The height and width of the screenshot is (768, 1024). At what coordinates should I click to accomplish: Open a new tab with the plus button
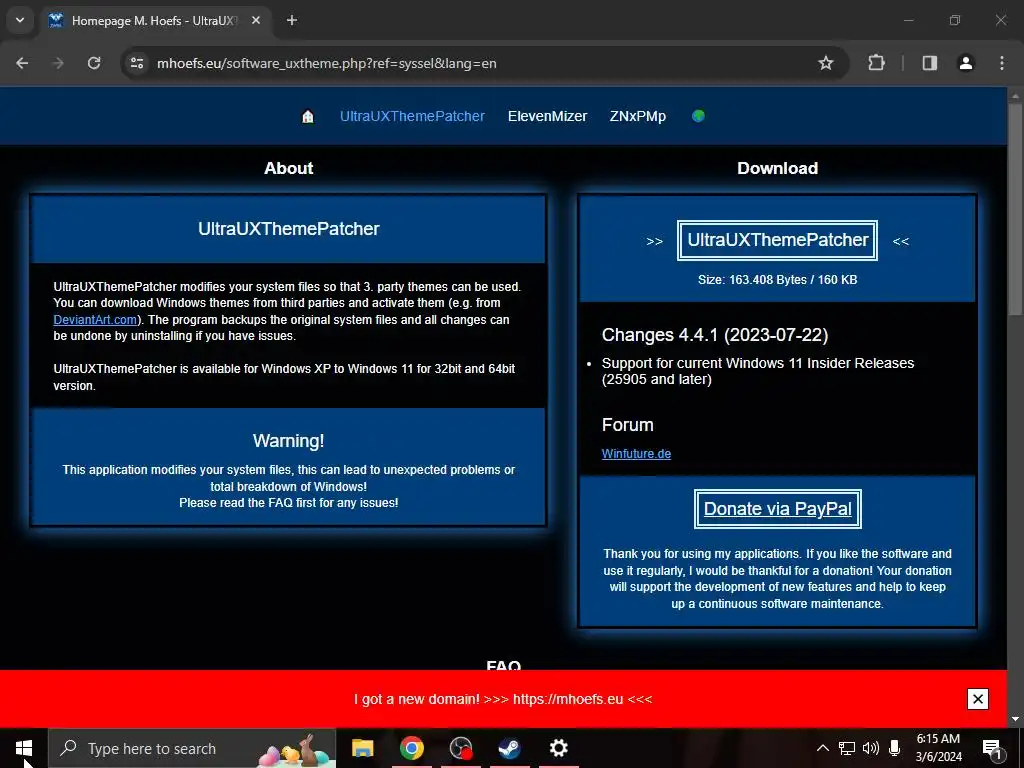[x=292, y=20]
